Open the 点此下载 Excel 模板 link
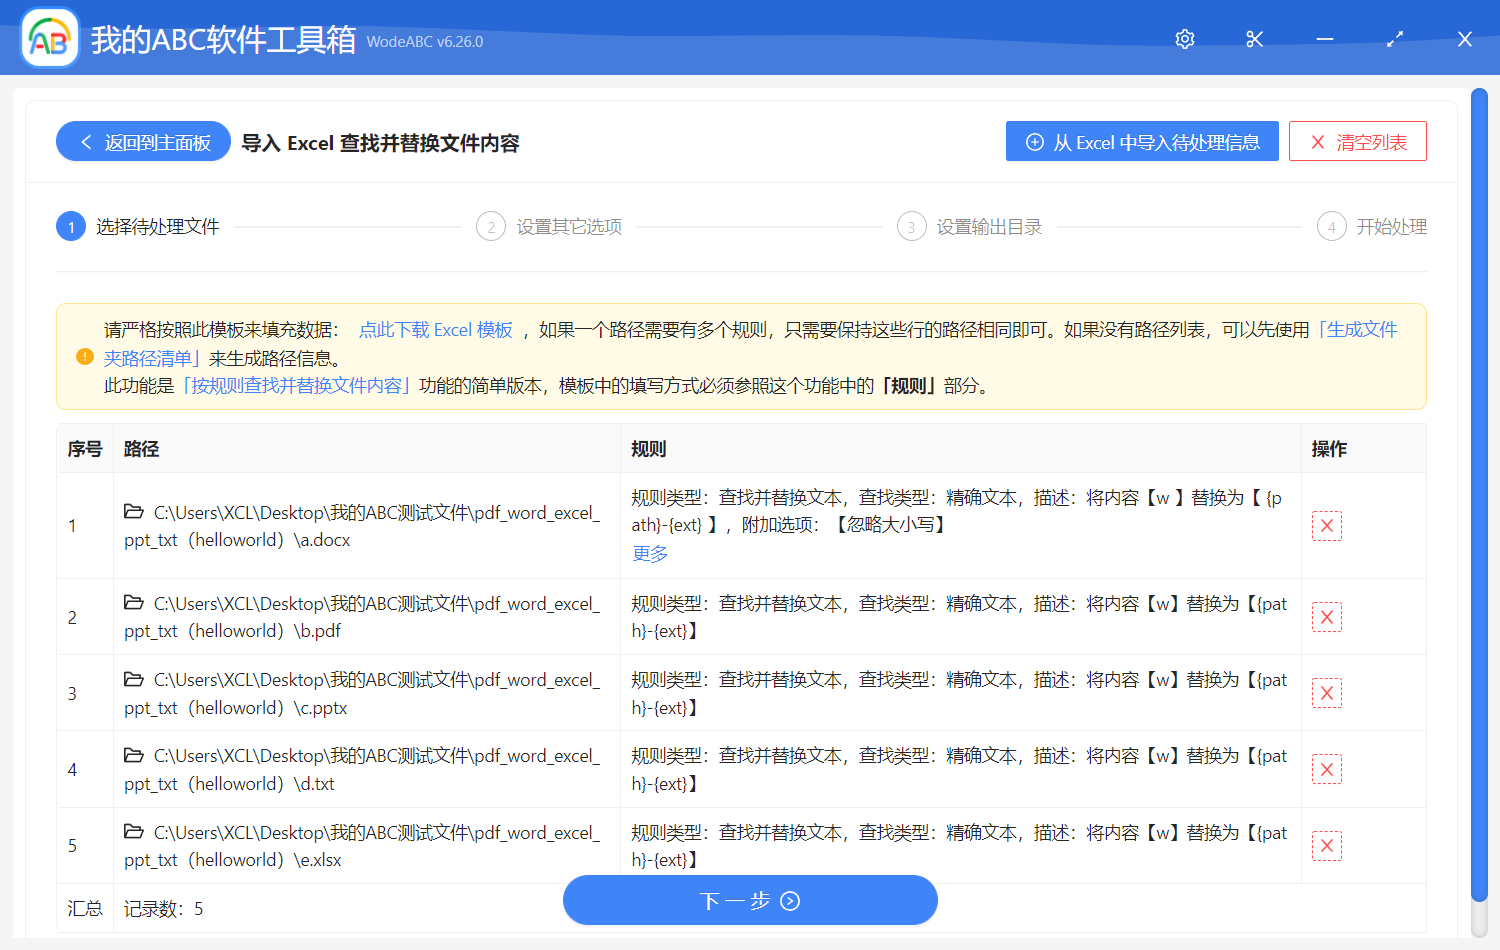The image size is (1500, 950). pos(435,329)
